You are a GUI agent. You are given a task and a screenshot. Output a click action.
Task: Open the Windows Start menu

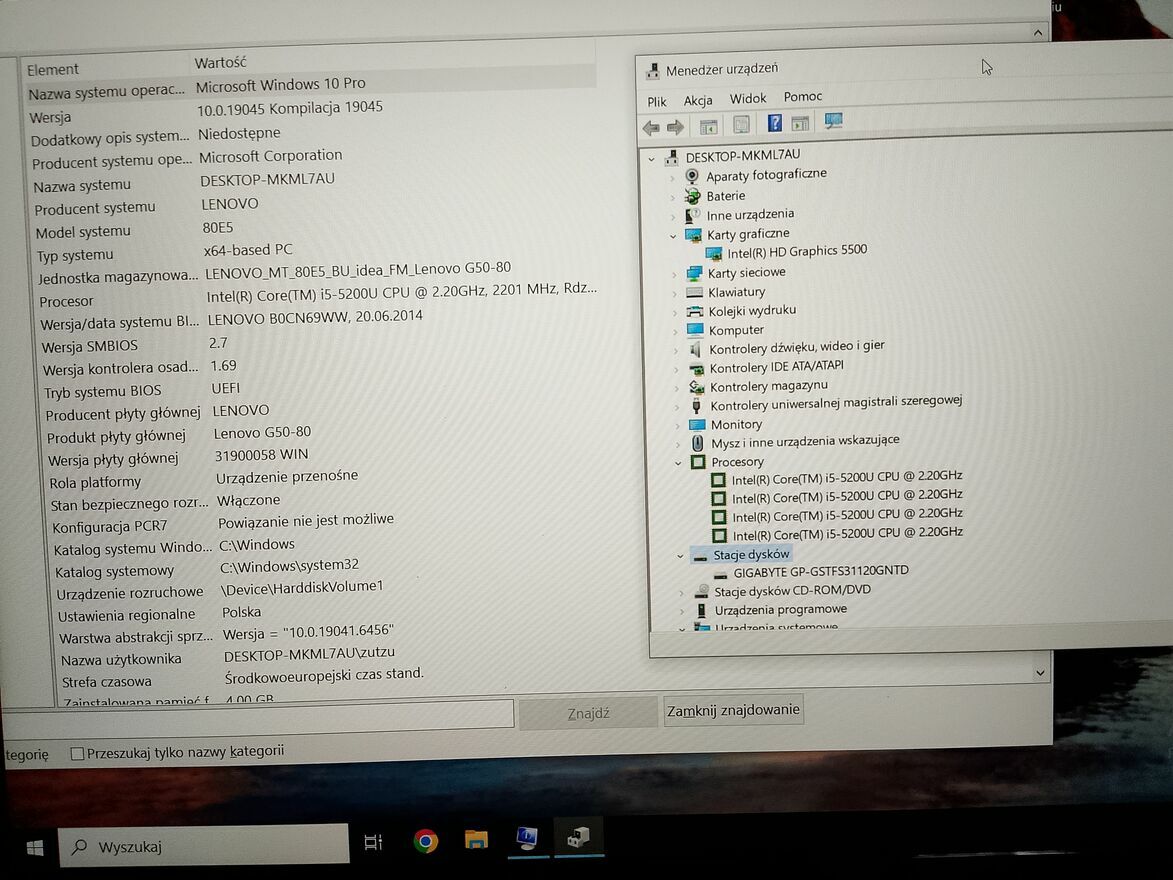(34, 847)
